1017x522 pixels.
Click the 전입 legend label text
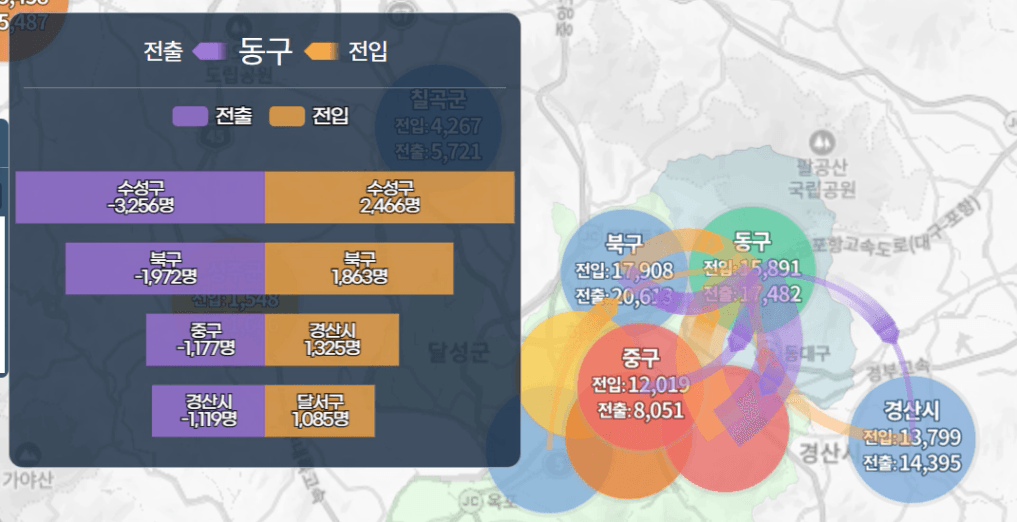tap(331, 116)
